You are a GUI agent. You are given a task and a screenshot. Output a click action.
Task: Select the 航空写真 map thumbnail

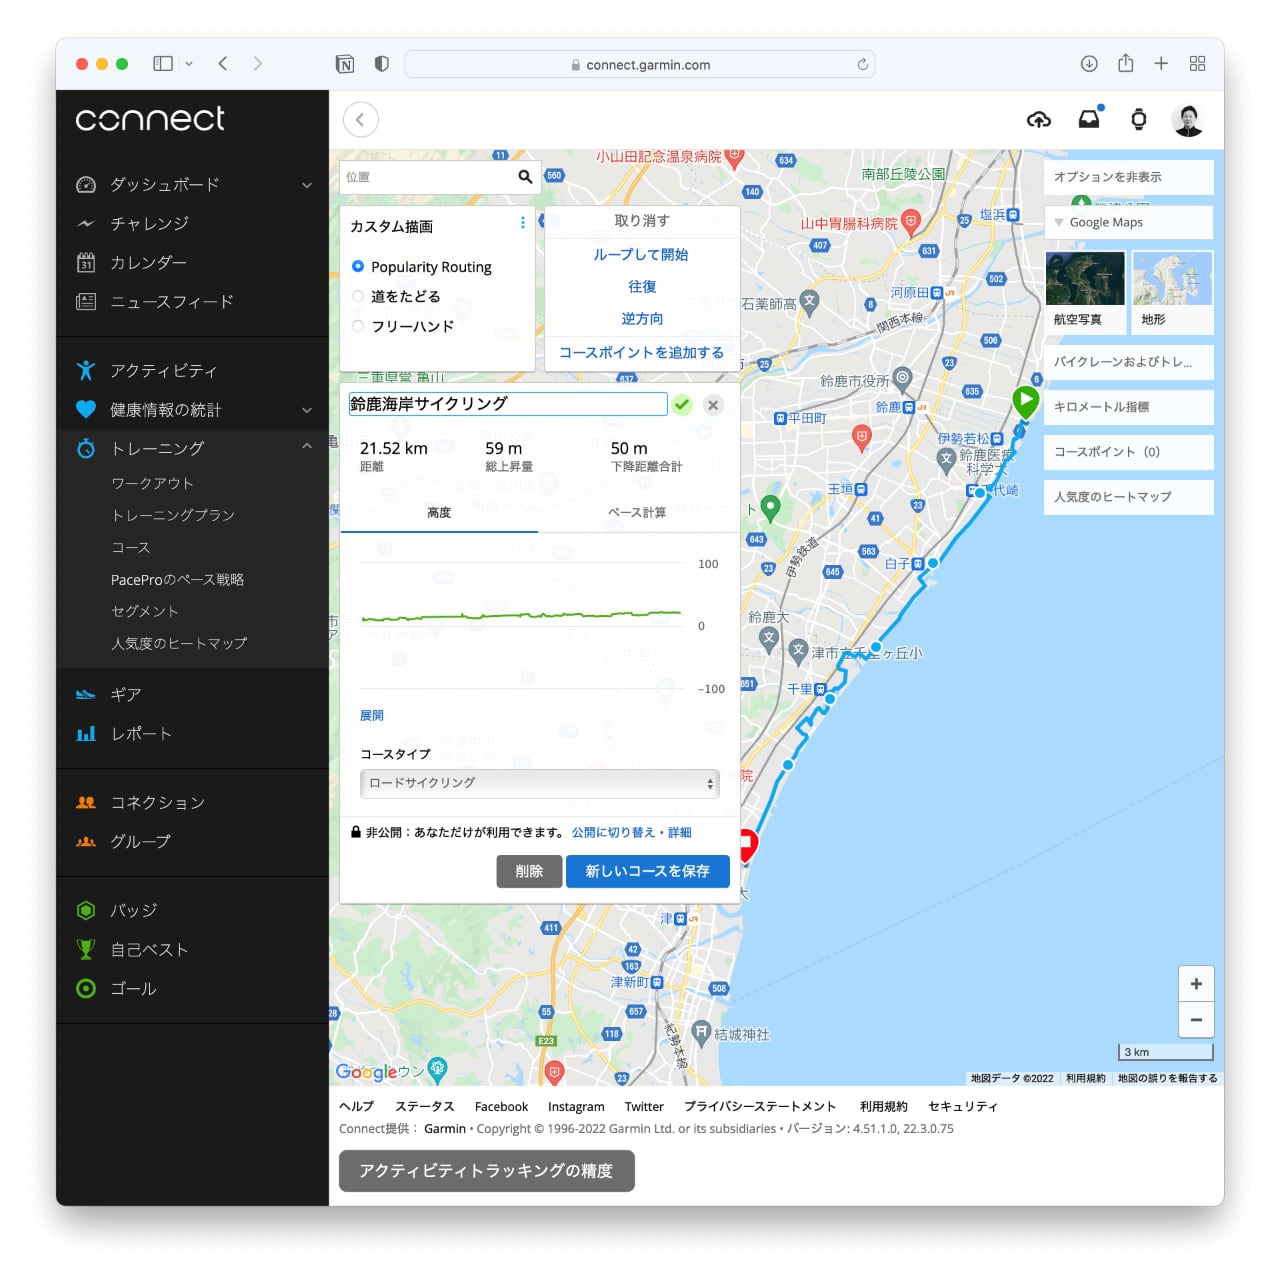[1085, 290]
